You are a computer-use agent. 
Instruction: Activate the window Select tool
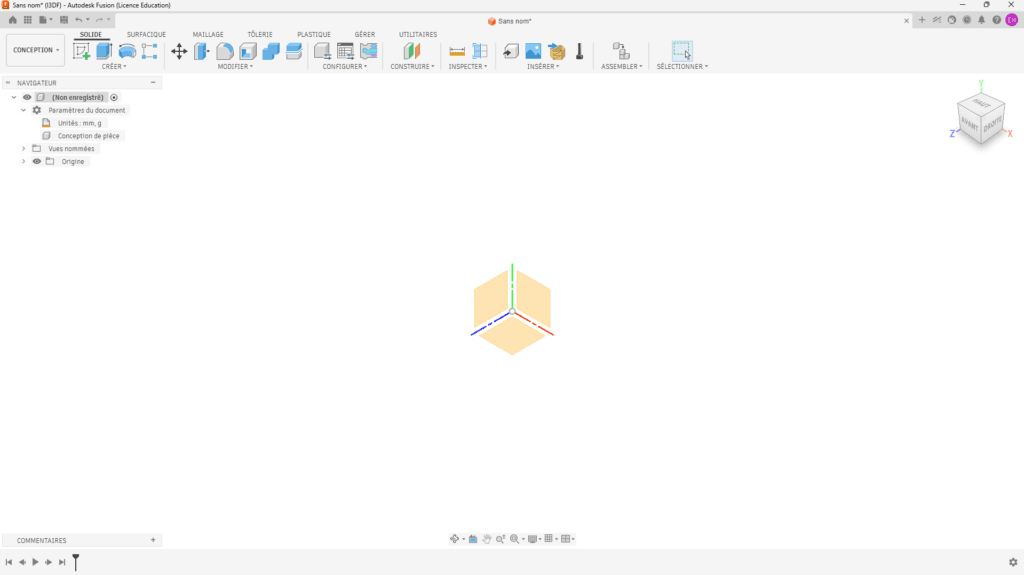(682, 51)
